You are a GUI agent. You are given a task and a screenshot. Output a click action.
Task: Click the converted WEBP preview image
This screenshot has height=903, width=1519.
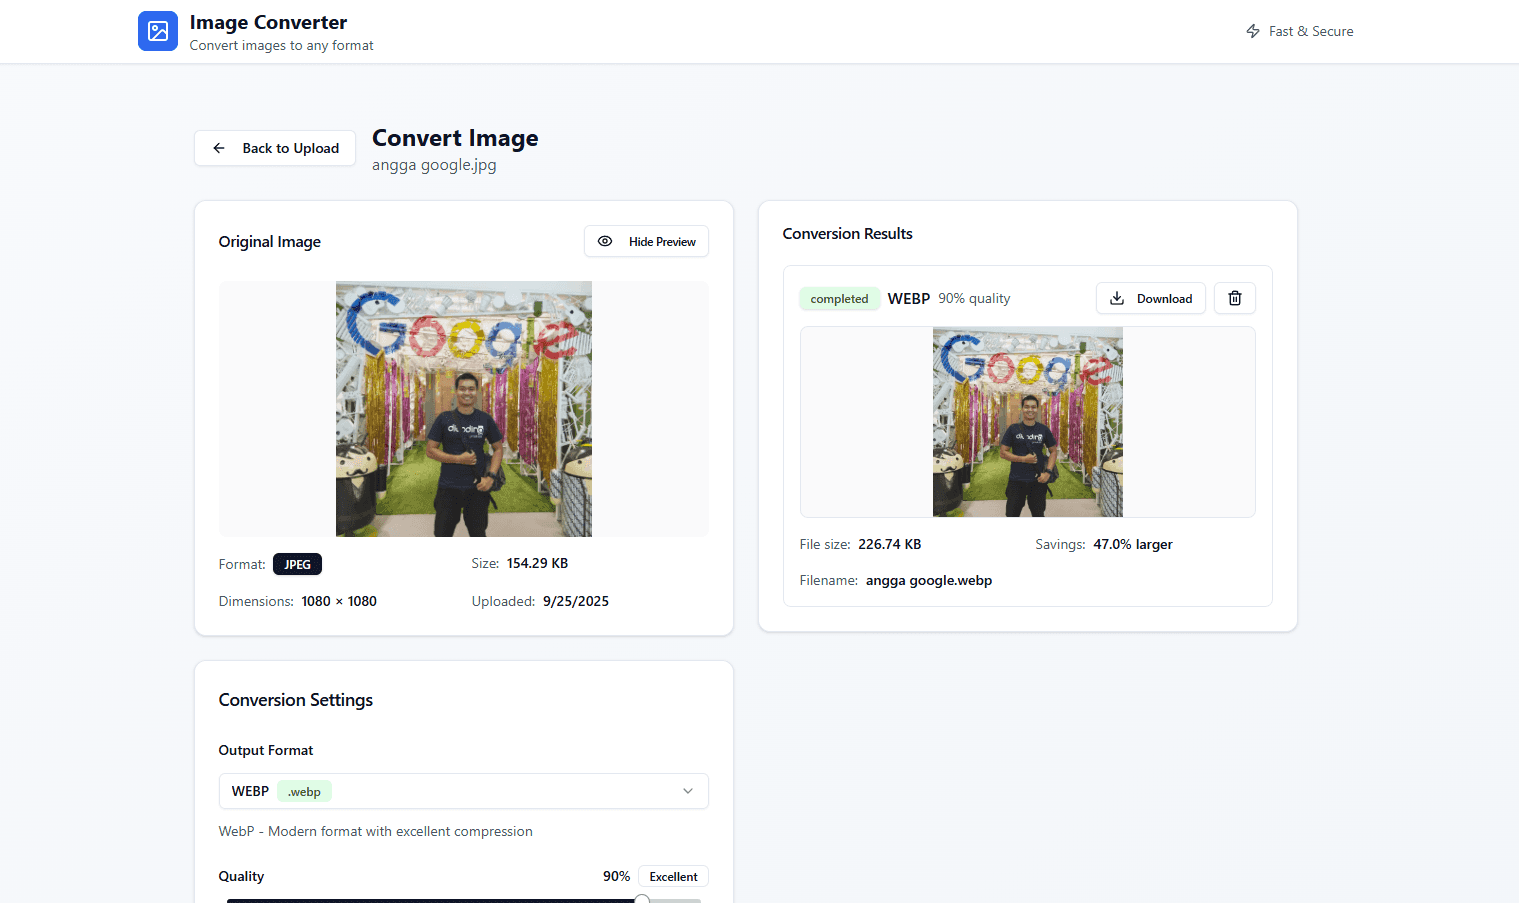[1027, 422]
